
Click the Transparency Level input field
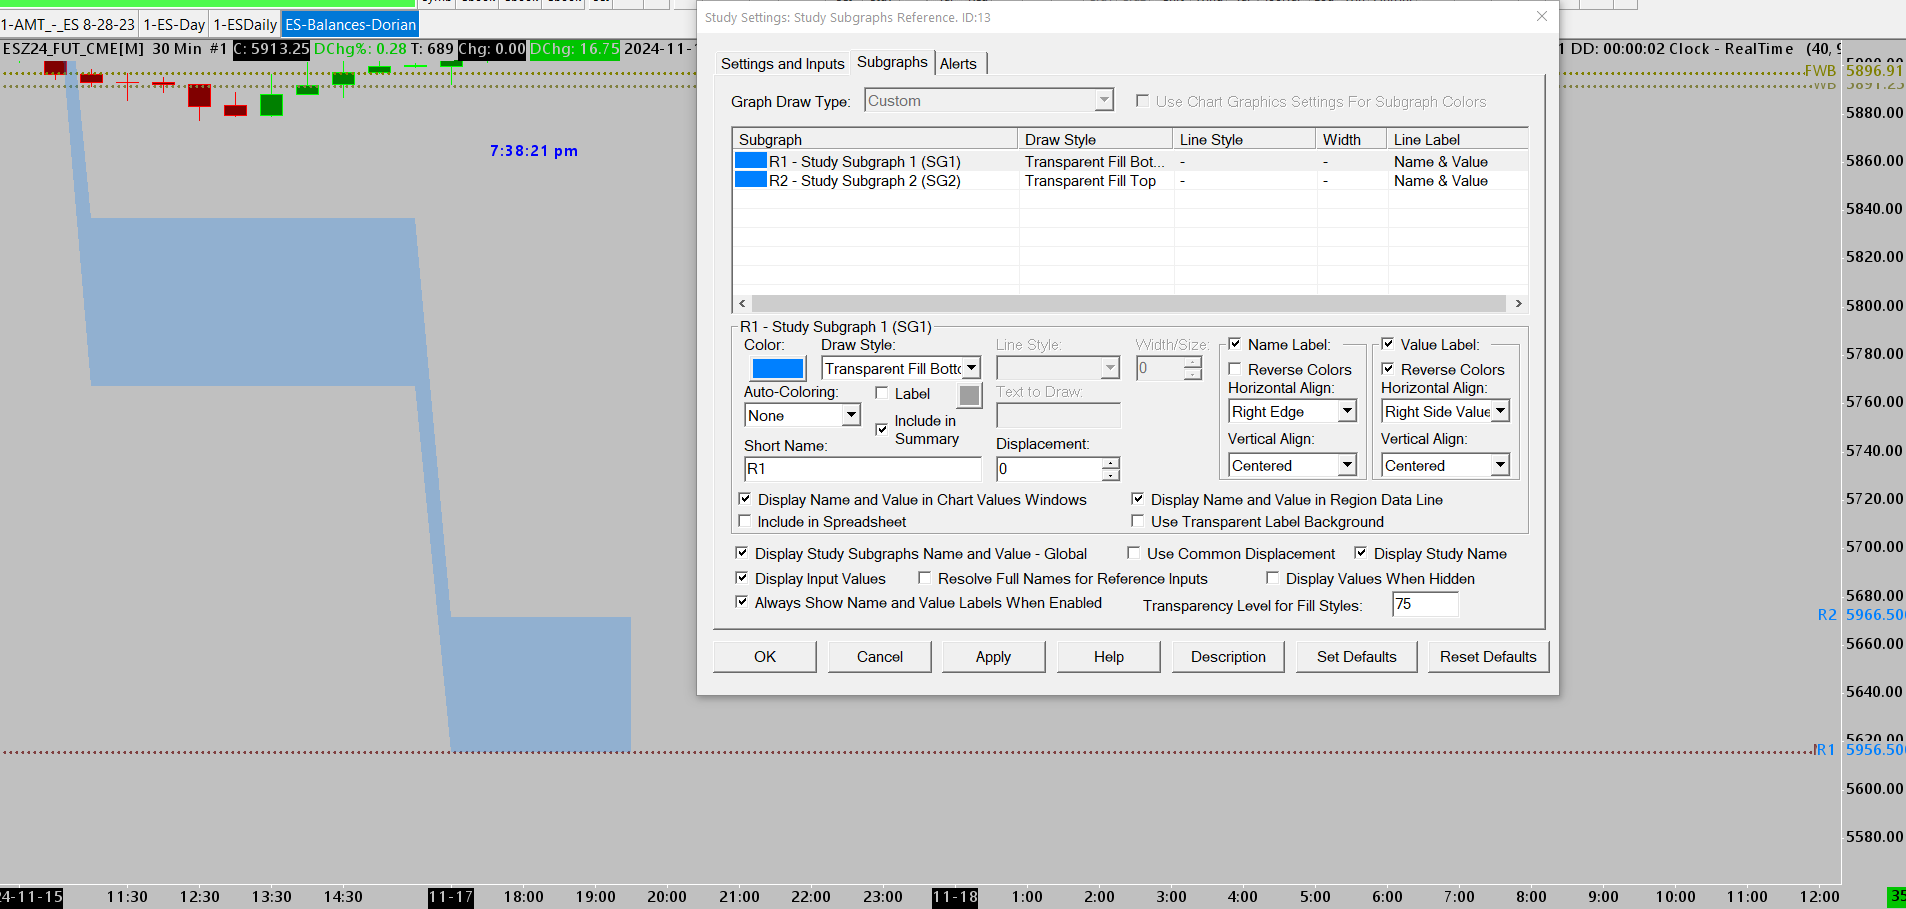pyautogui.click(x=1424, y=604)
